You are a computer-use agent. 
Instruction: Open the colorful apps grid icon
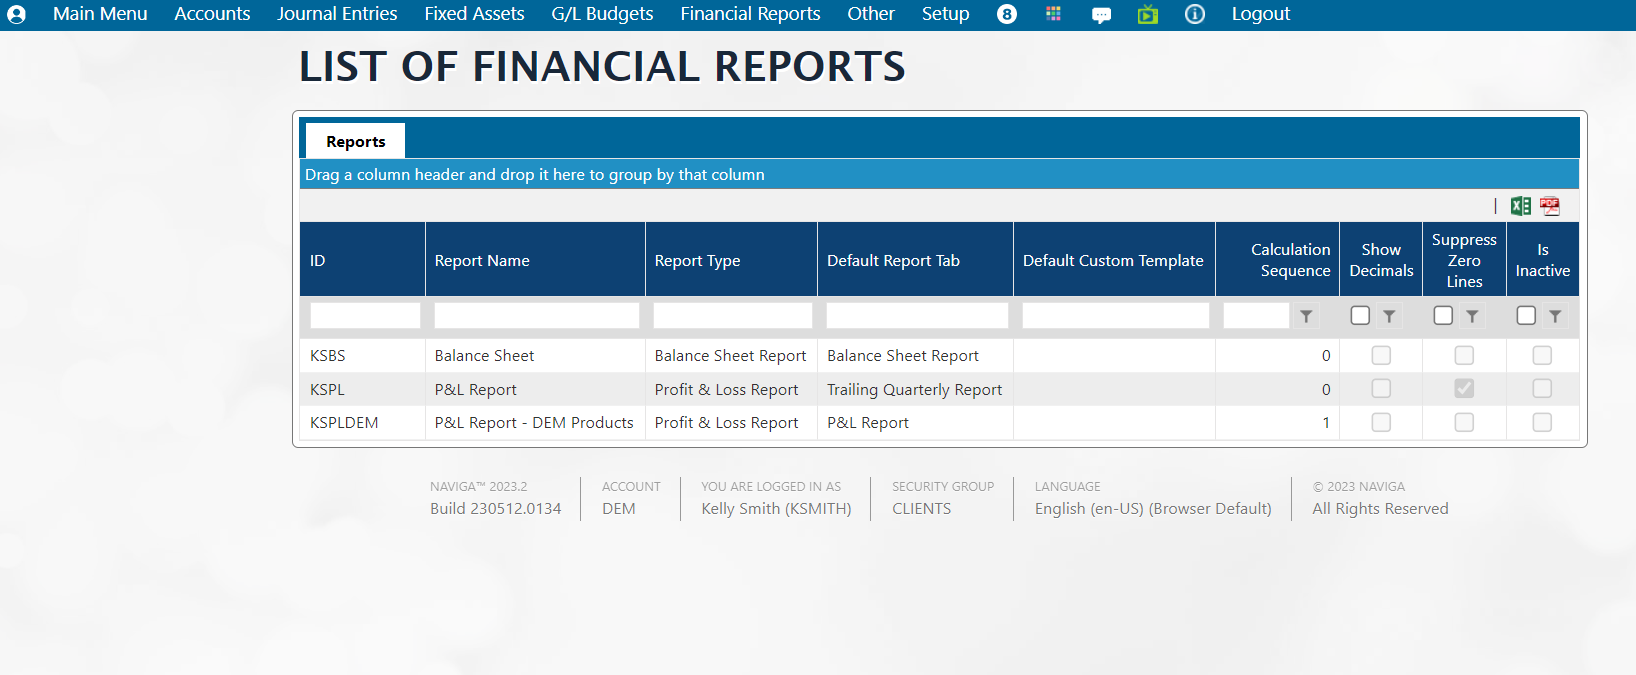click(x=1053, y=14)
